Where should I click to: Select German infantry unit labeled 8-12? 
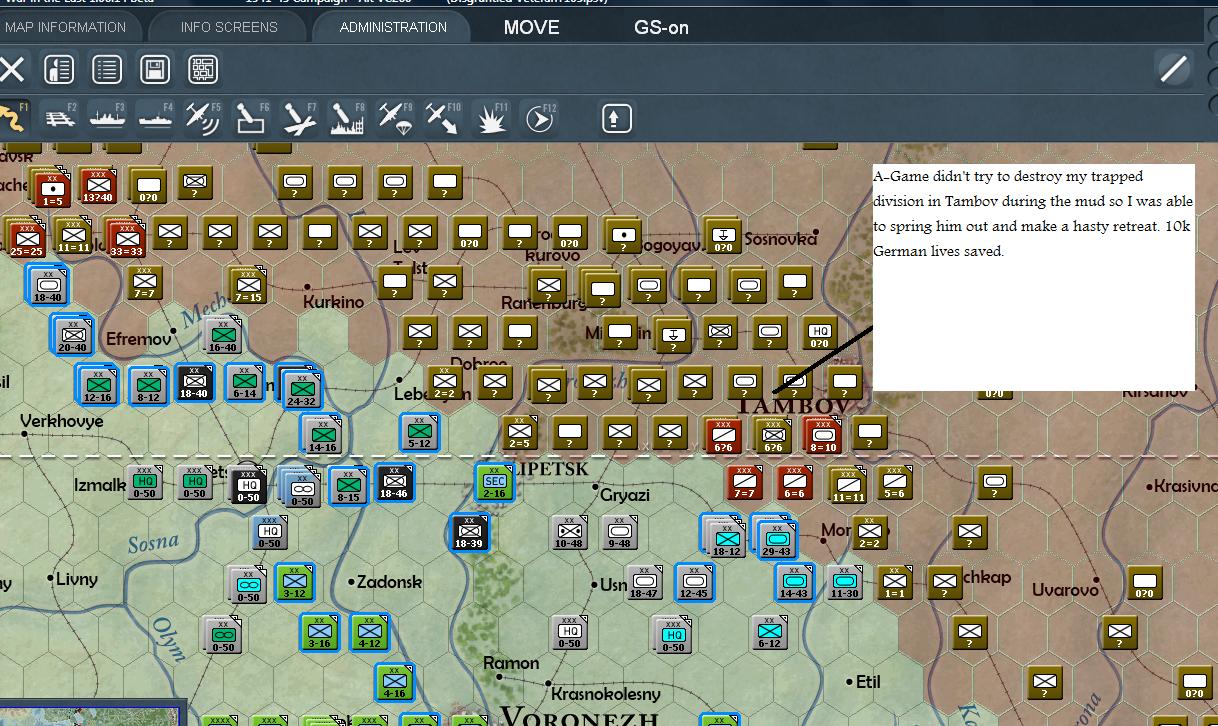(x=148, y=385)
